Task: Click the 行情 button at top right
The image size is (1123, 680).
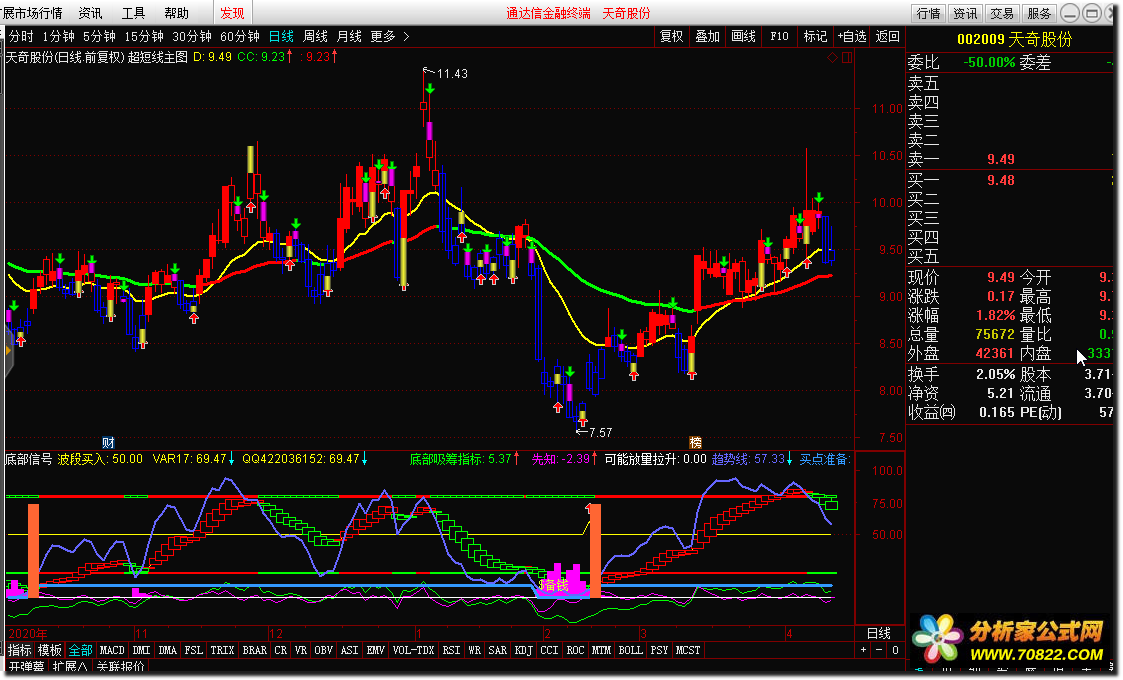Action: (928, 13)
